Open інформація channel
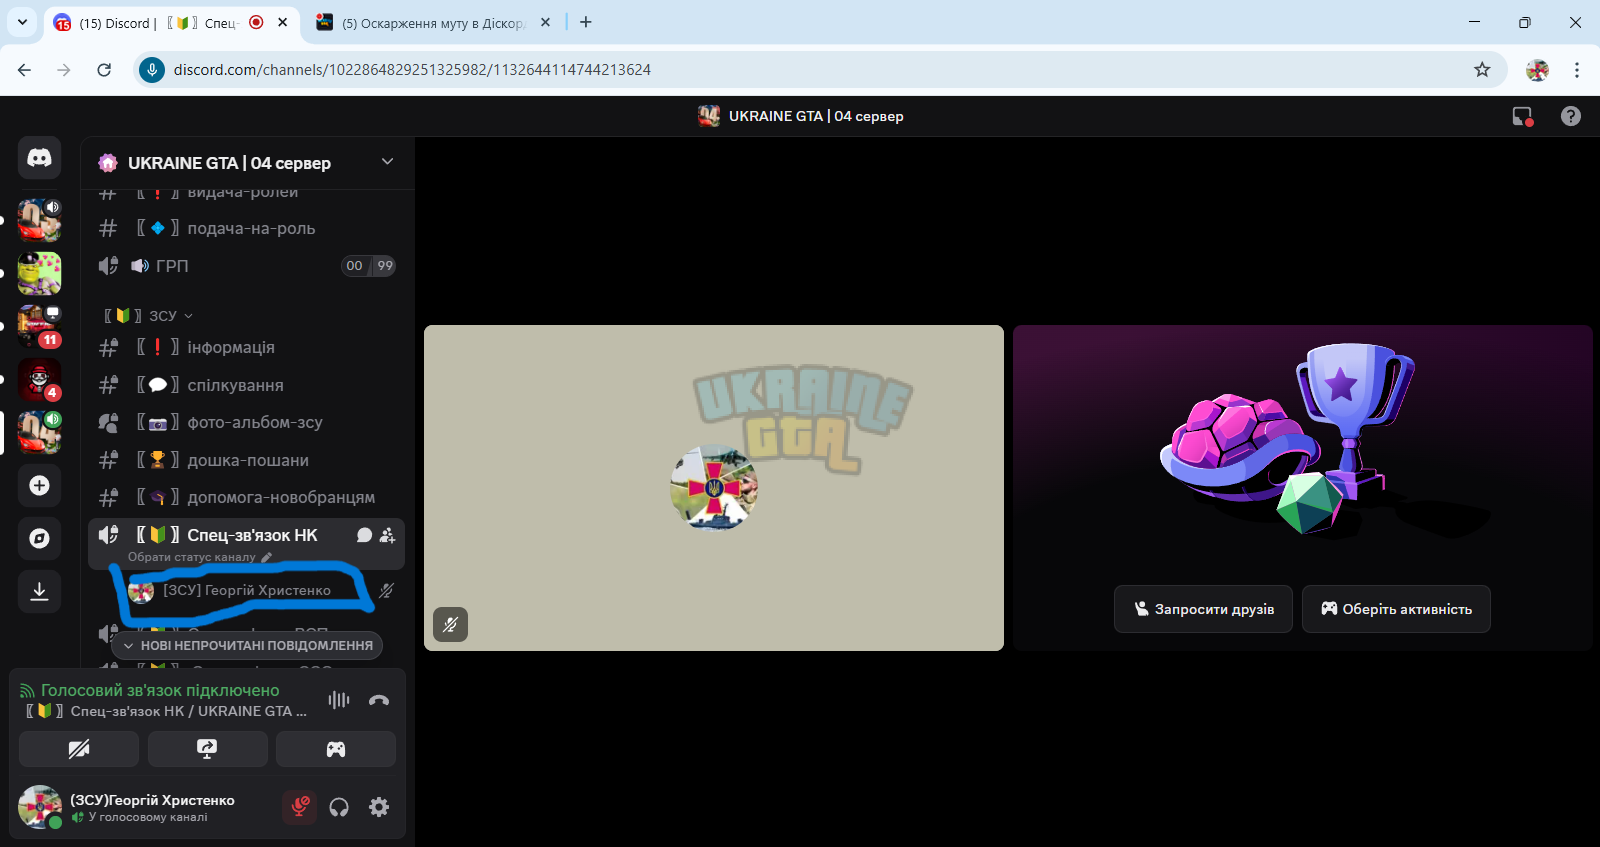Screen dimensions: 1600x847 [247, 348]
